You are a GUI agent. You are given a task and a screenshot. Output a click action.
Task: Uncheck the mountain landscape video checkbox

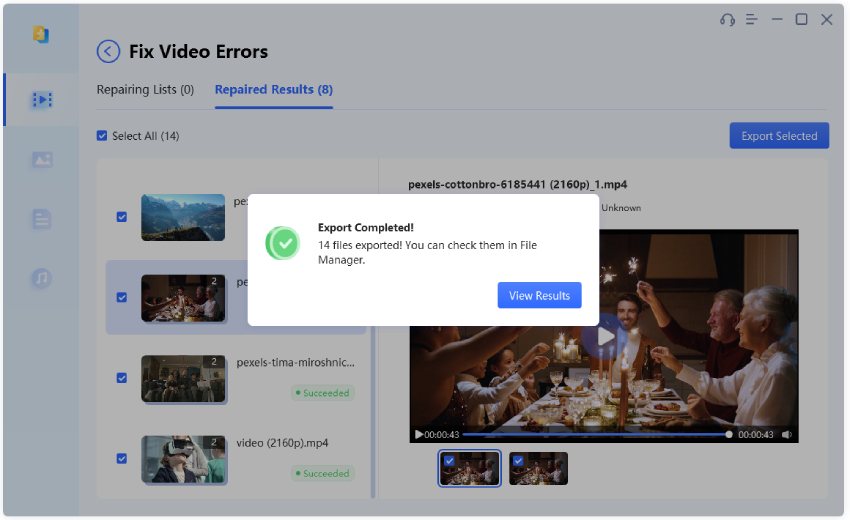tap(122, 217)
